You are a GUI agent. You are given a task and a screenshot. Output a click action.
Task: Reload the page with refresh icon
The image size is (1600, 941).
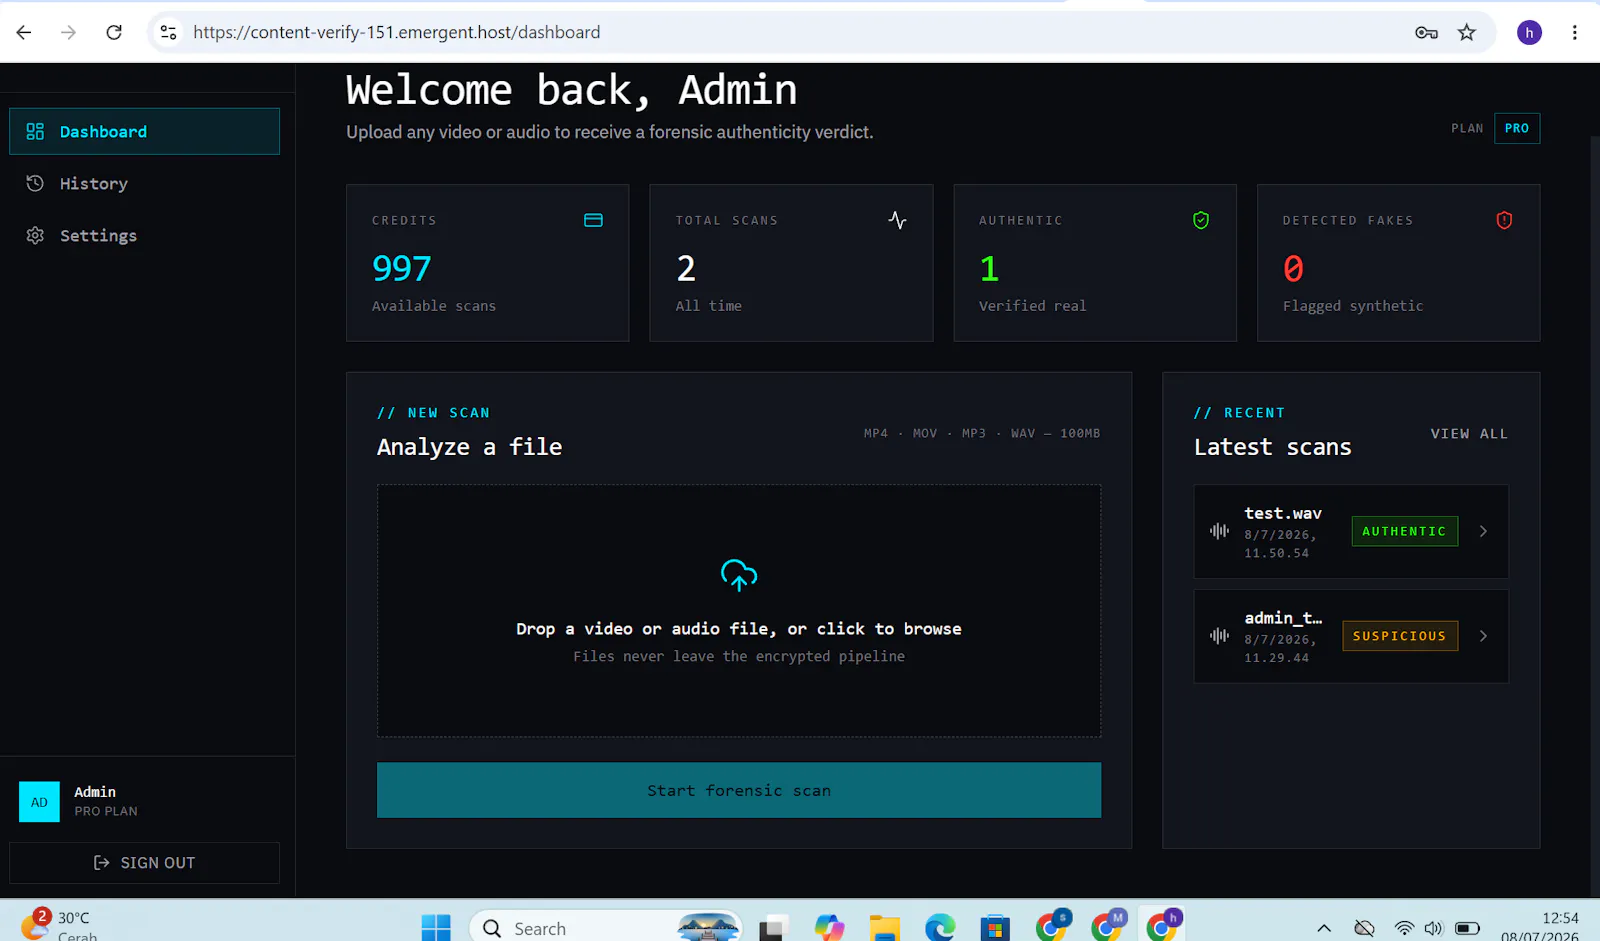[x=114, y=32]
